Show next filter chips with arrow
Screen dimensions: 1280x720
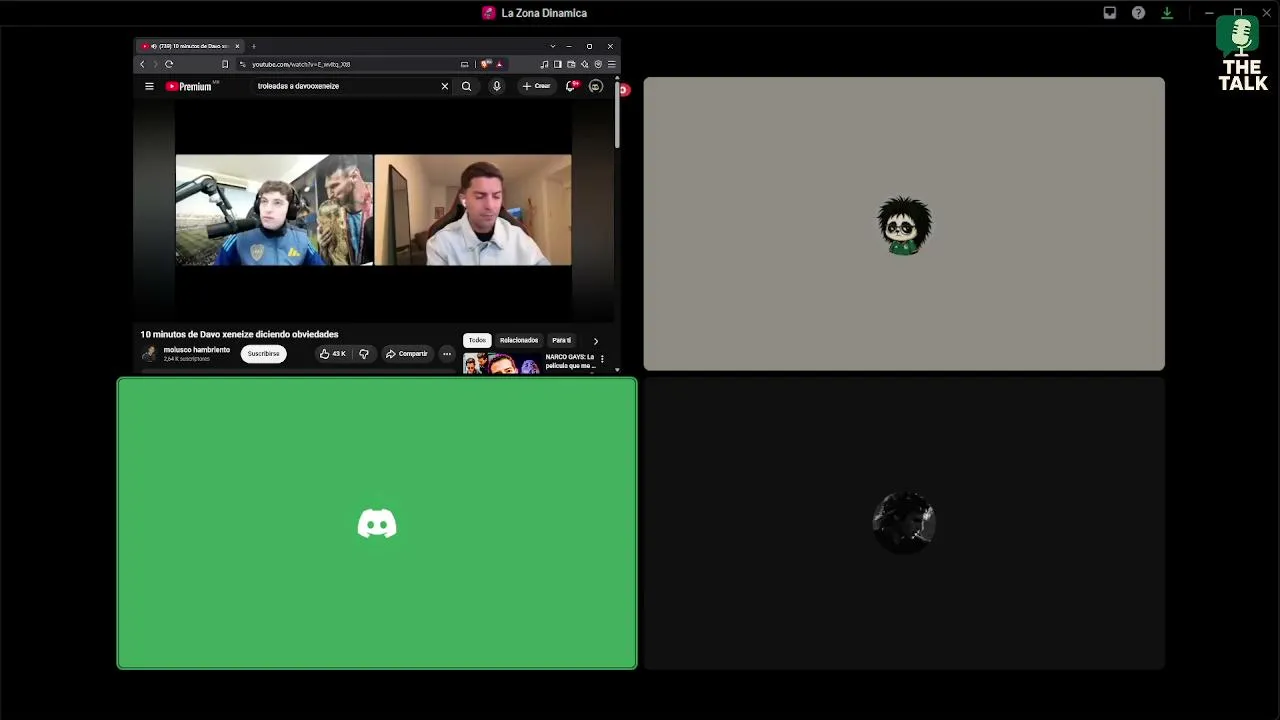click(x=596, y=341)
